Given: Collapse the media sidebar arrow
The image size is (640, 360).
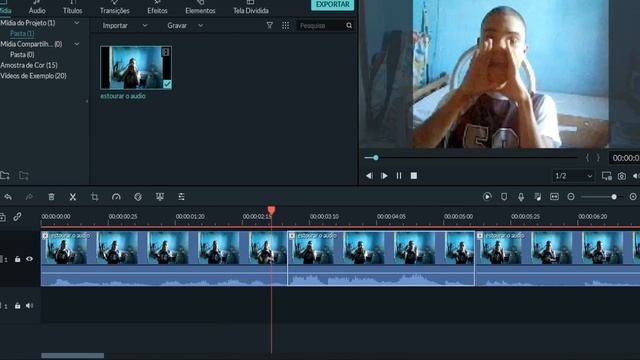Looking at the screenshot, I should 87,101.
